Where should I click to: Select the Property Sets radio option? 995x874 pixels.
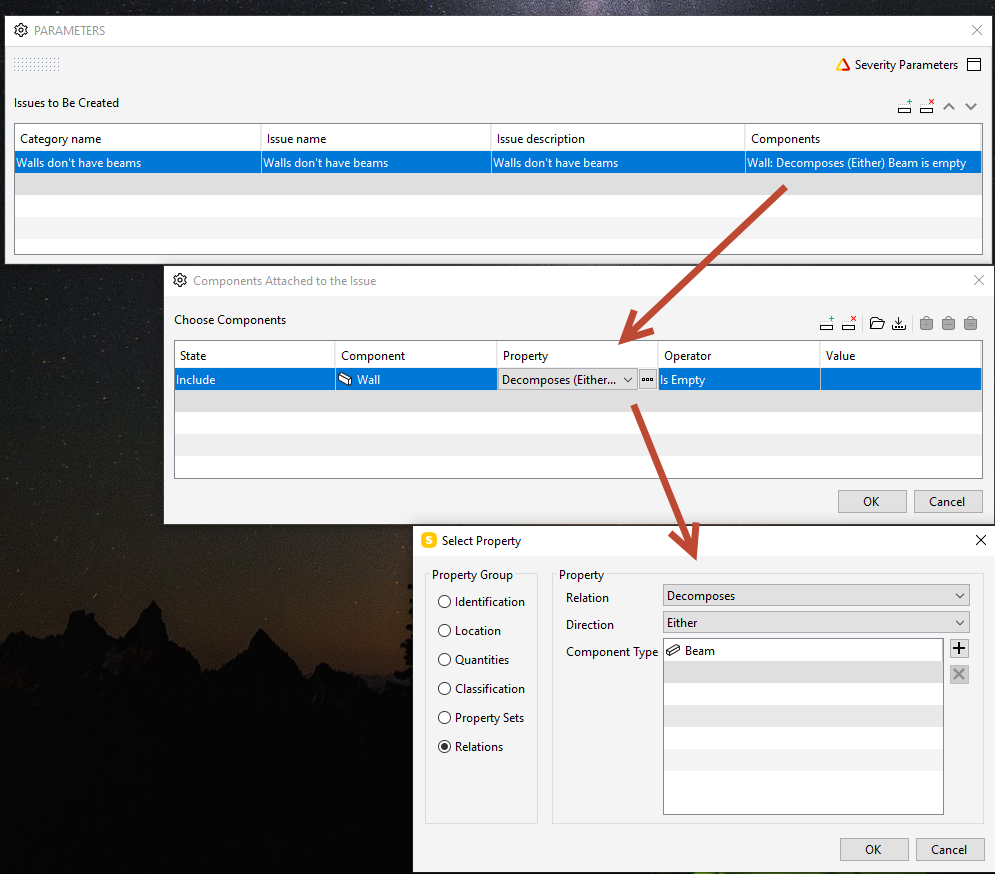pyautogui.click(x=481, y=718)
